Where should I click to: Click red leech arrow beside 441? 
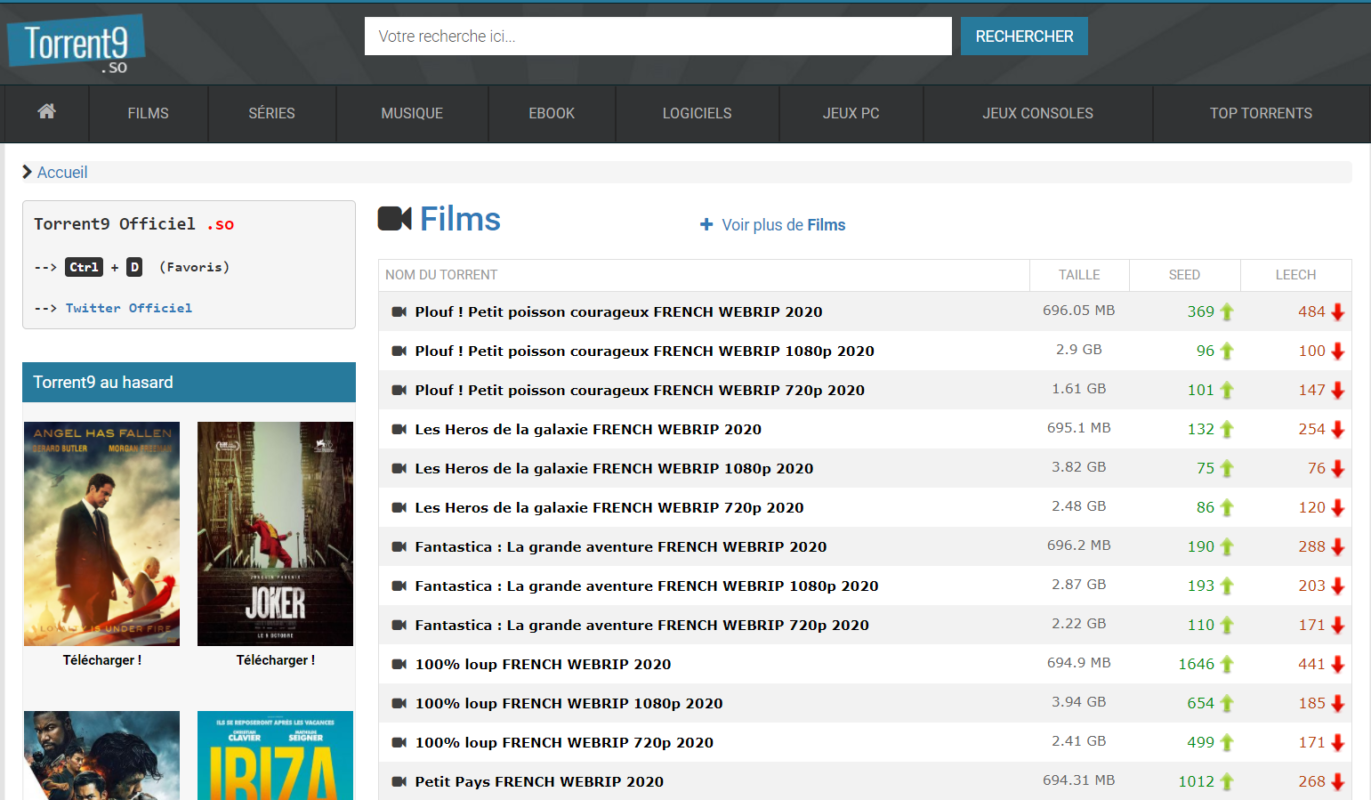pos(1338,664)
